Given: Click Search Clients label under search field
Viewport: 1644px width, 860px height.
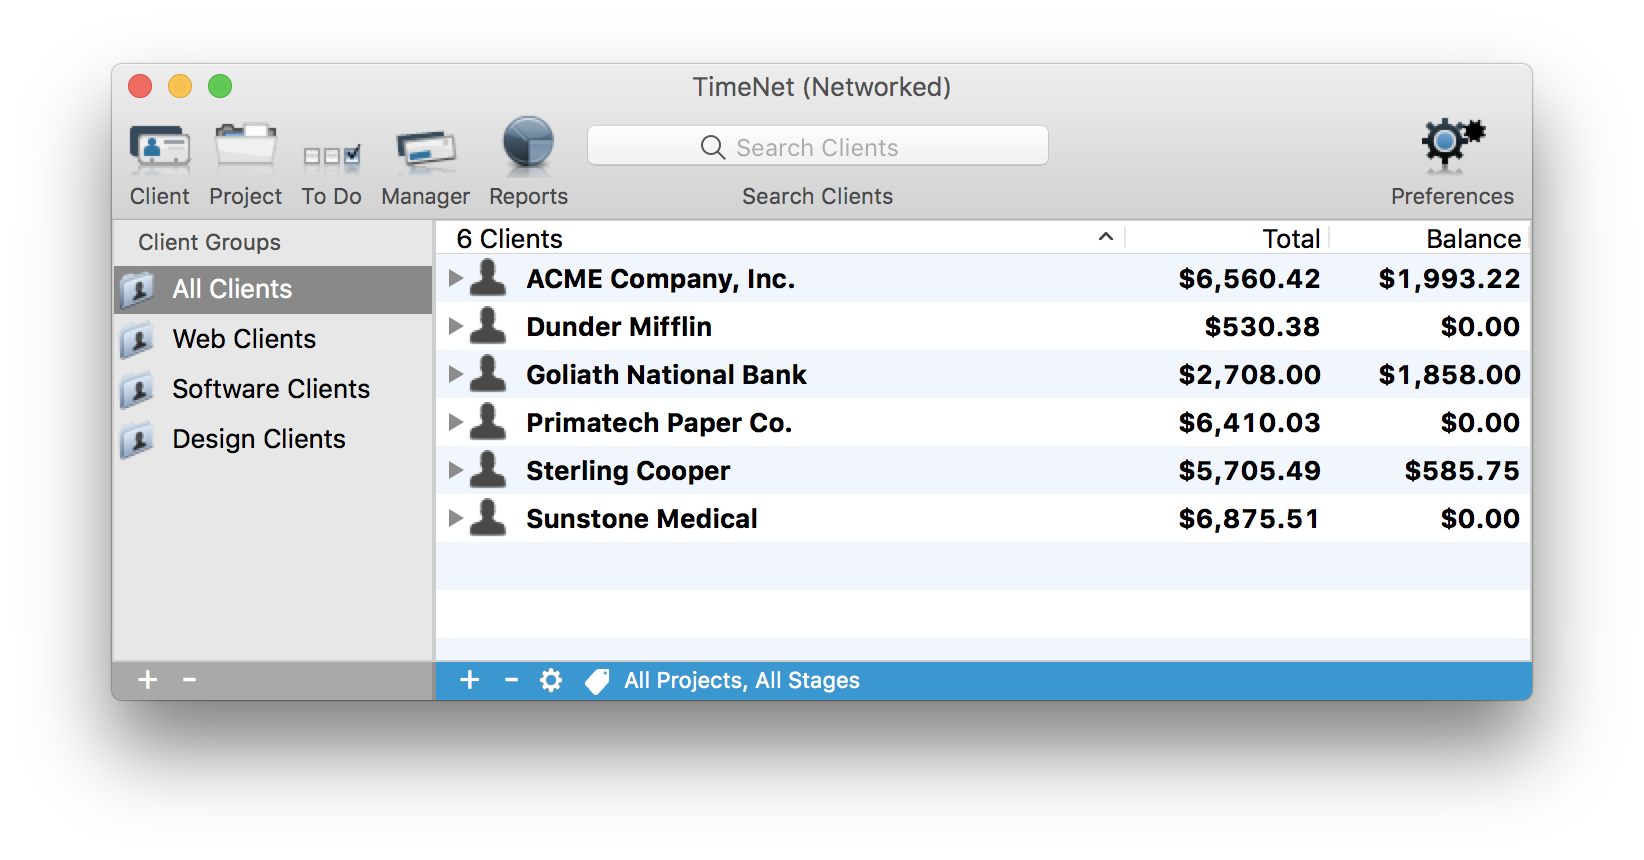Looking at the screenshot, I should pyautogui.click(x=817, y=196).
